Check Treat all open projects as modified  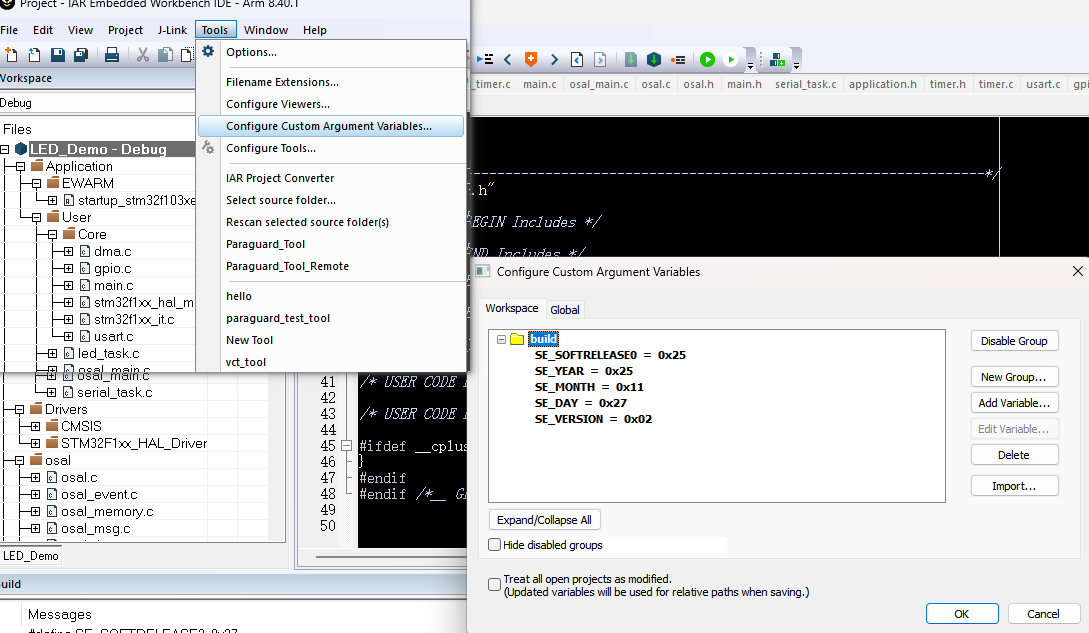[494, 584]
